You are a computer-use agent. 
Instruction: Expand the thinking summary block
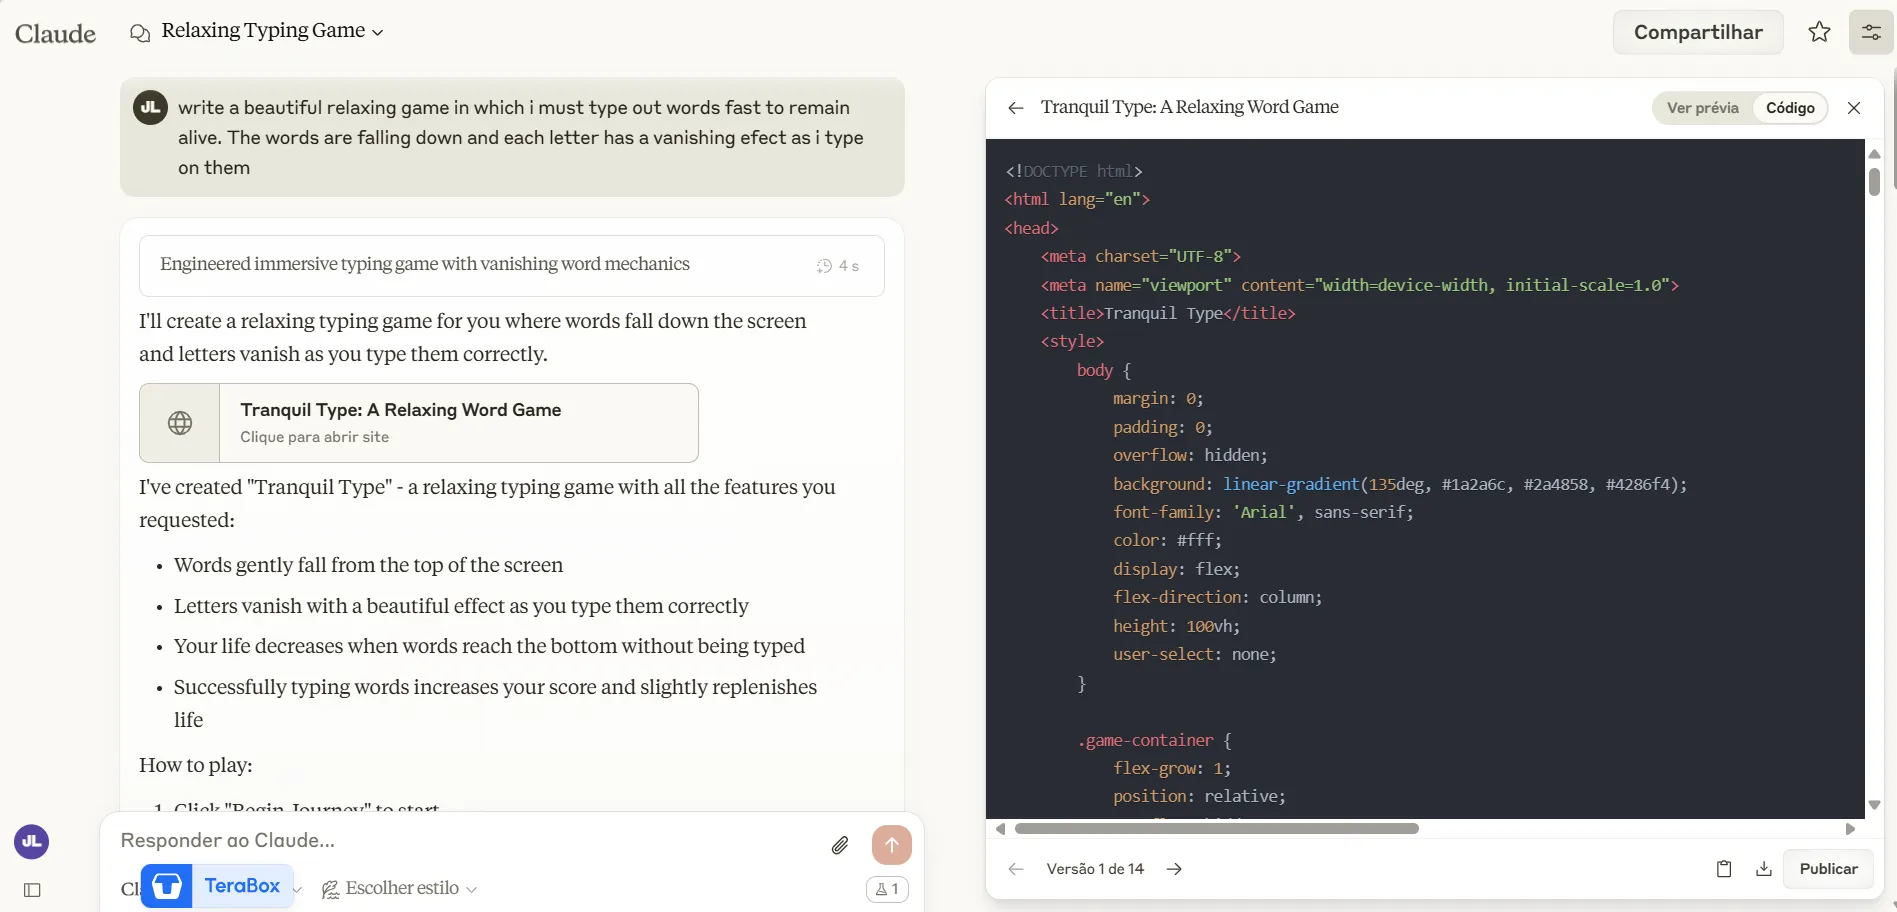511,265
